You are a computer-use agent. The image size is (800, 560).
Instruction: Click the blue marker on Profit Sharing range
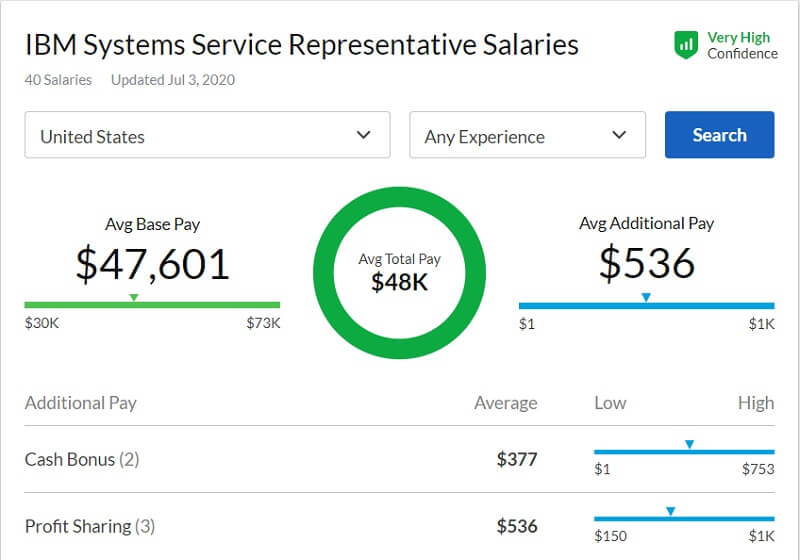click(670, 511)
